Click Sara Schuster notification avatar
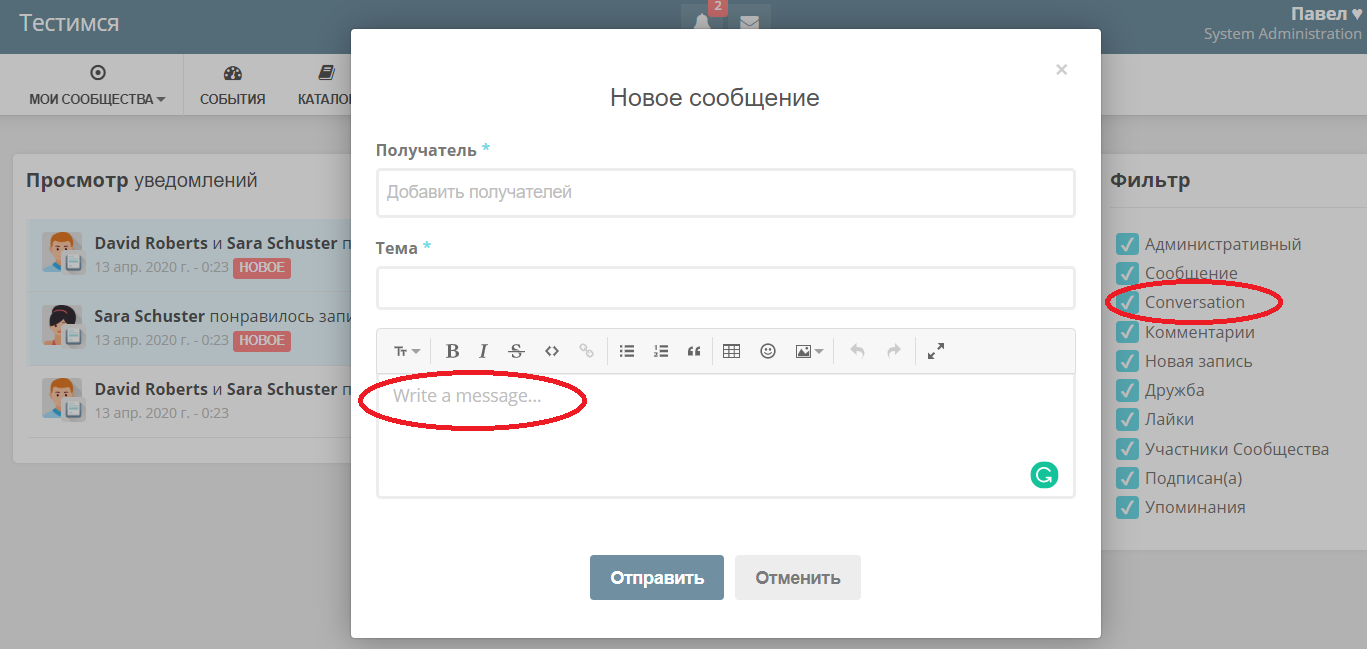The image size is (1367, 649). point(62,326)
